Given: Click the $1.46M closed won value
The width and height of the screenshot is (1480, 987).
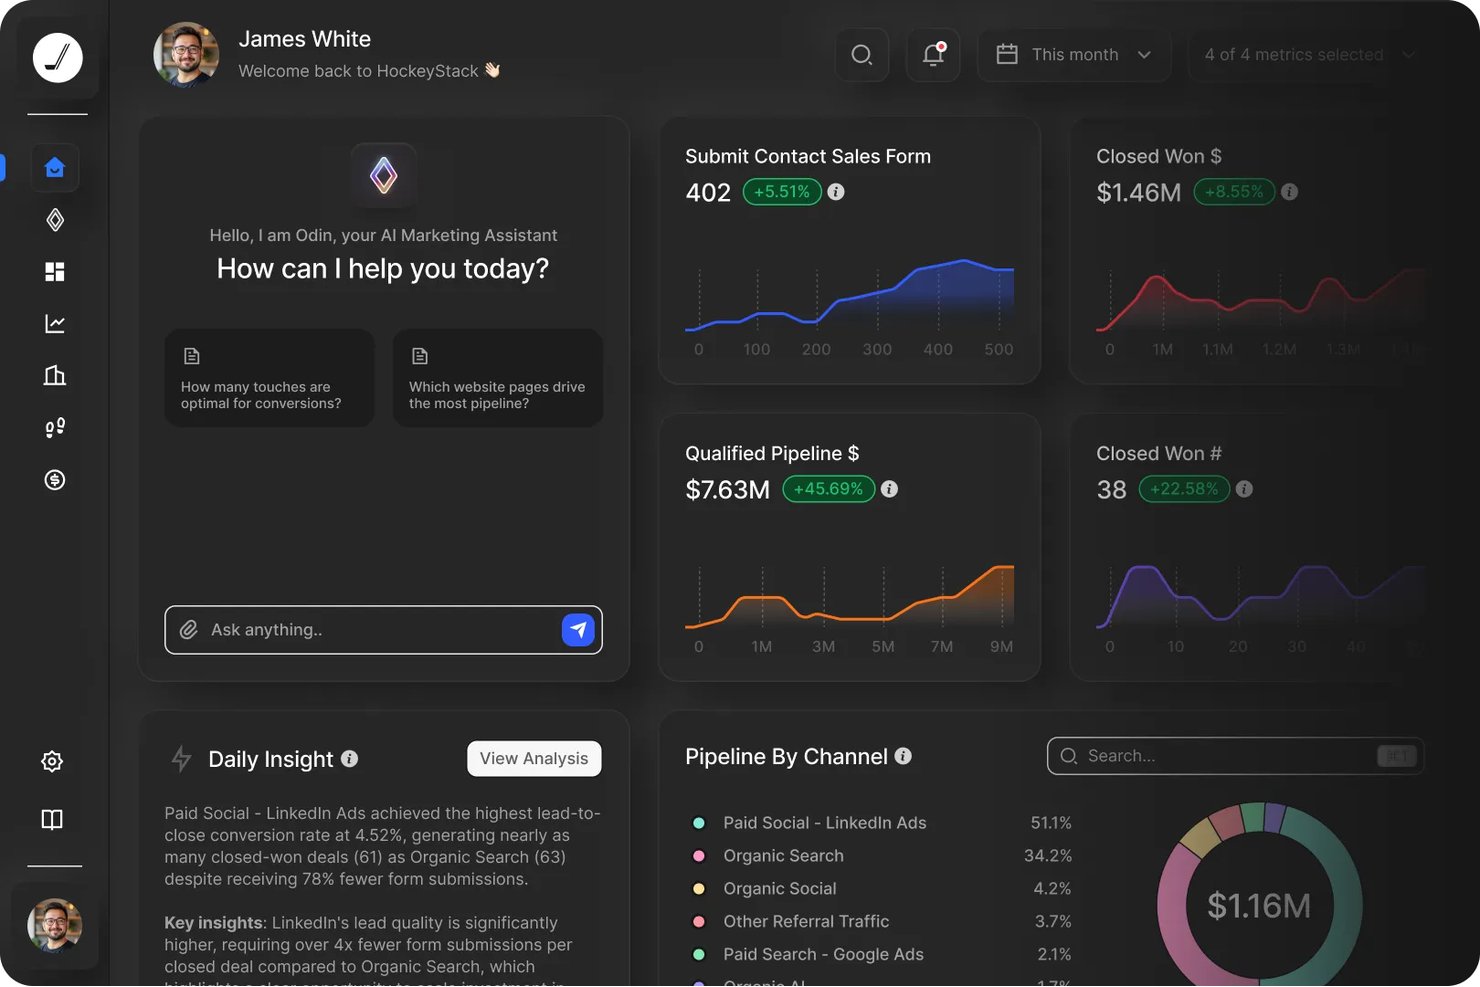Looking at the screenshot, I should point(1139,193).
